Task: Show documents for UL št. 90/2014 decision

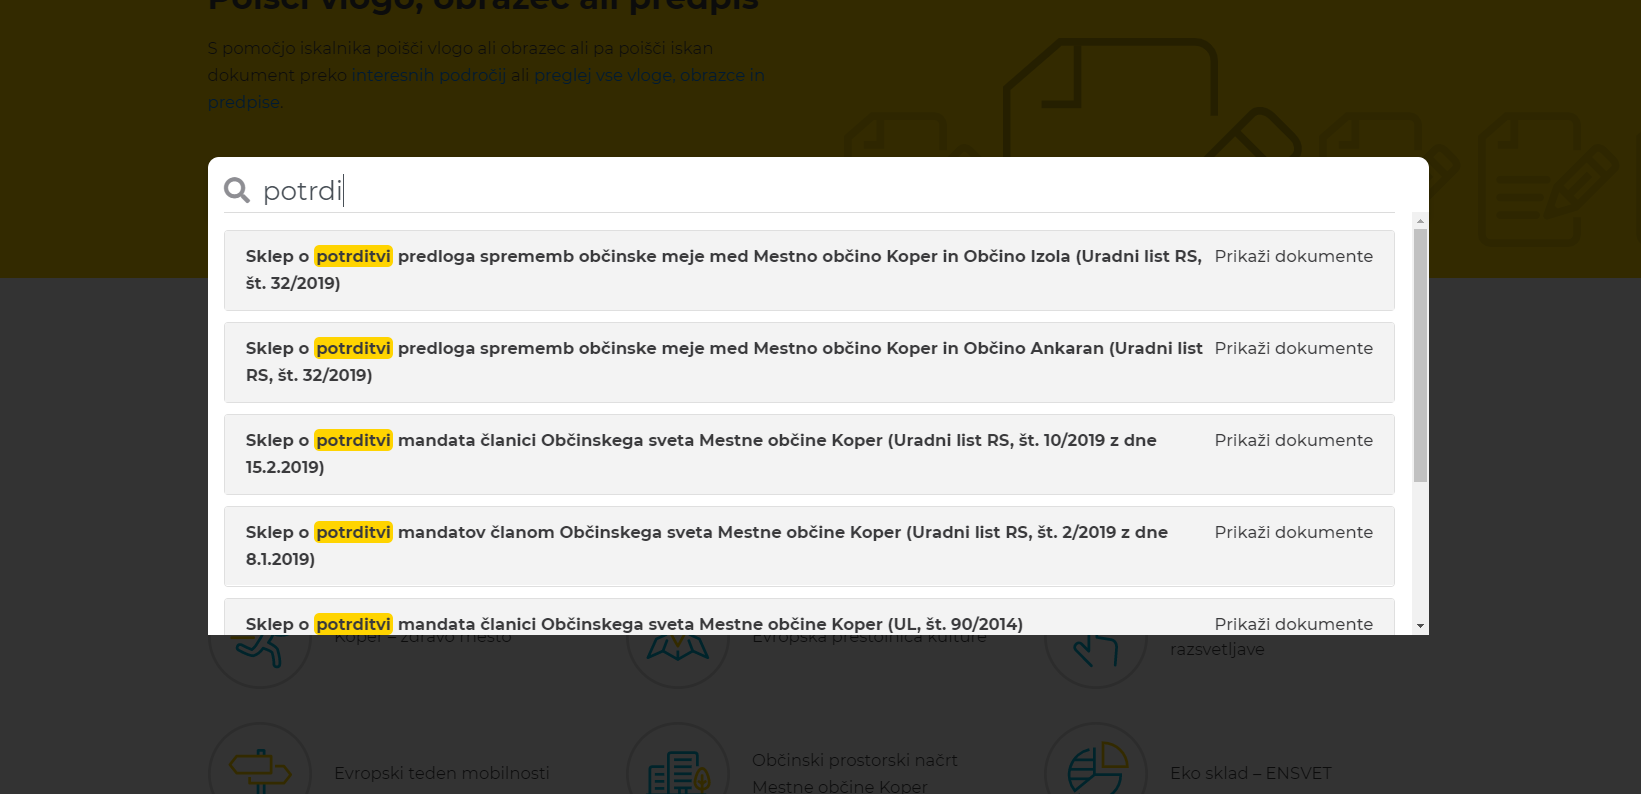Action: pos(1293,624)
